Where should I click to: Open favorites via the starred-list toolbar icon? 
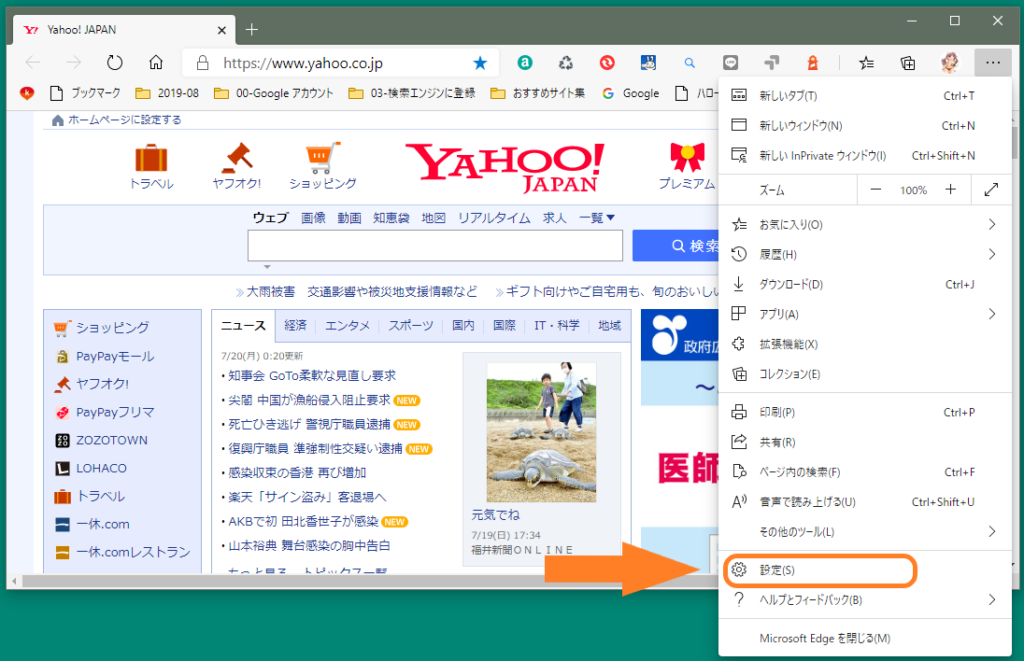(866, 62)
